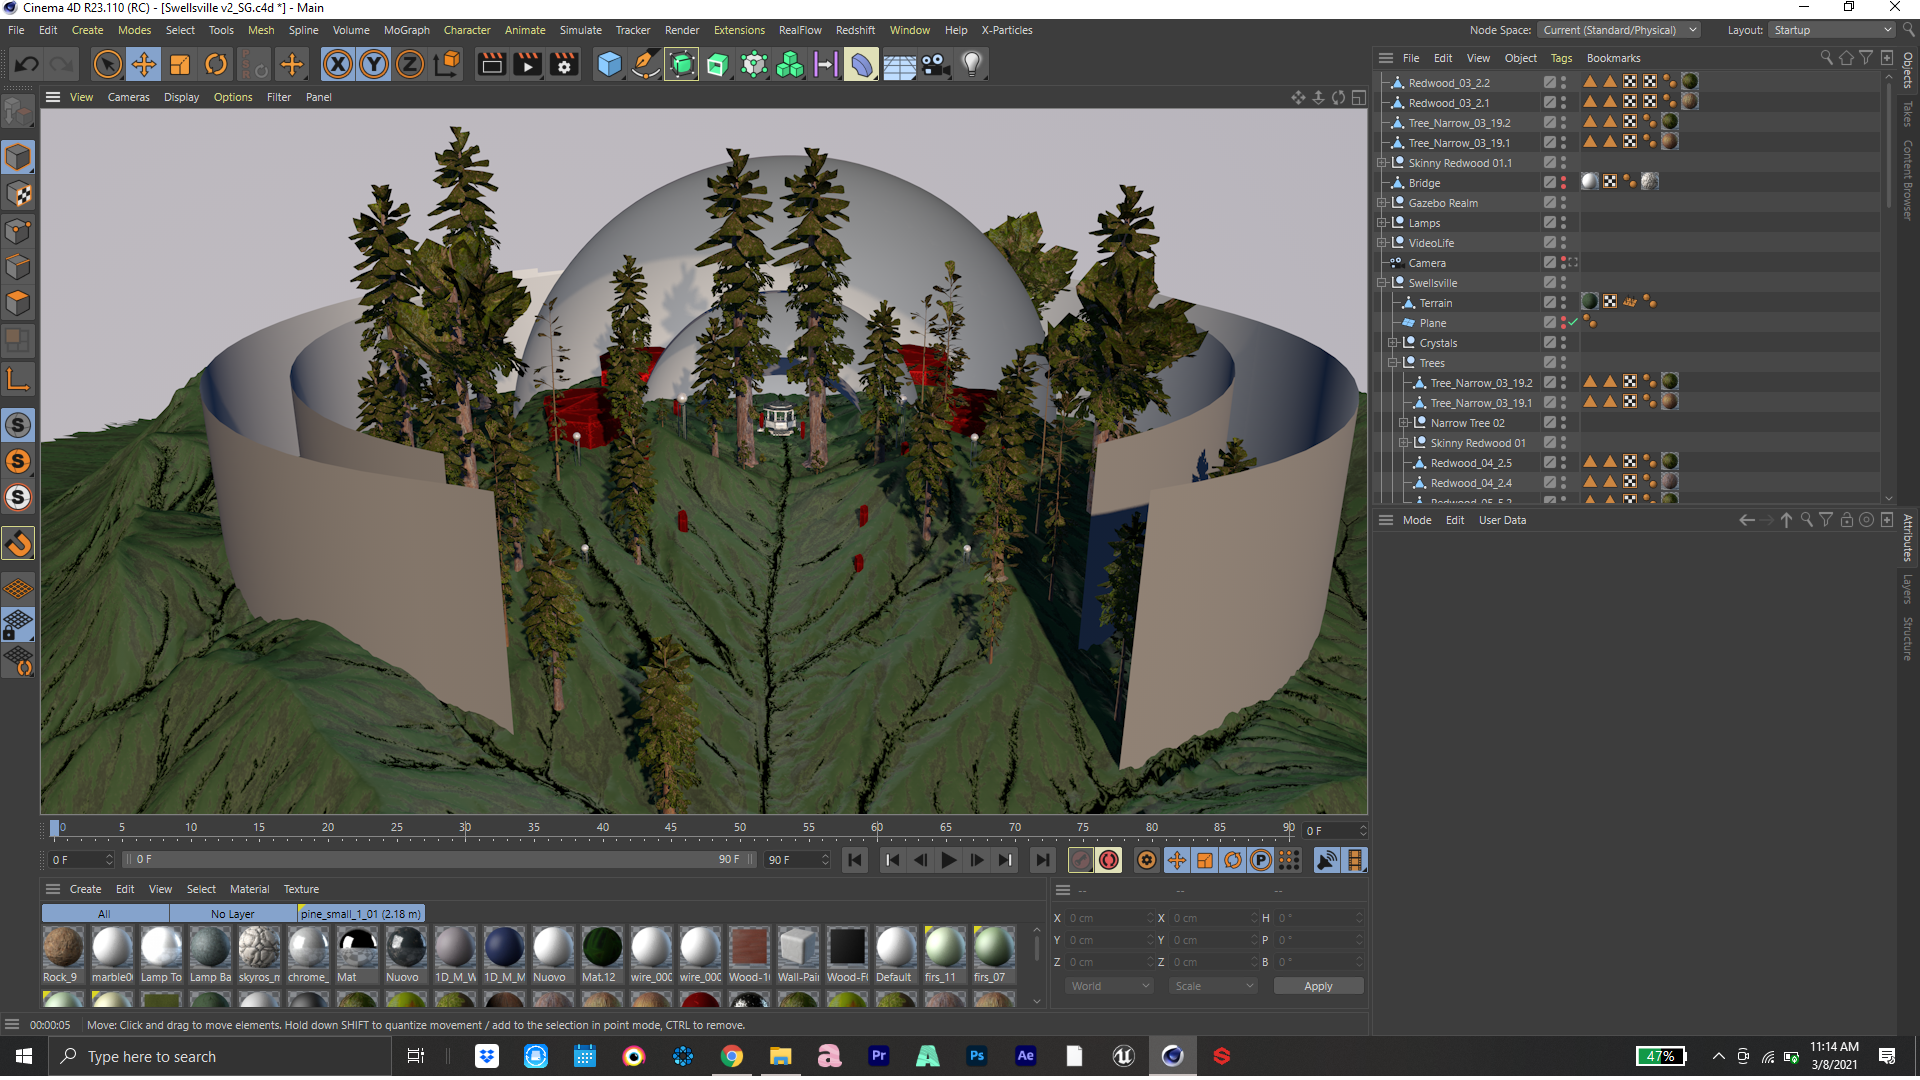Expand the Gazebo Realm object

1382,203
